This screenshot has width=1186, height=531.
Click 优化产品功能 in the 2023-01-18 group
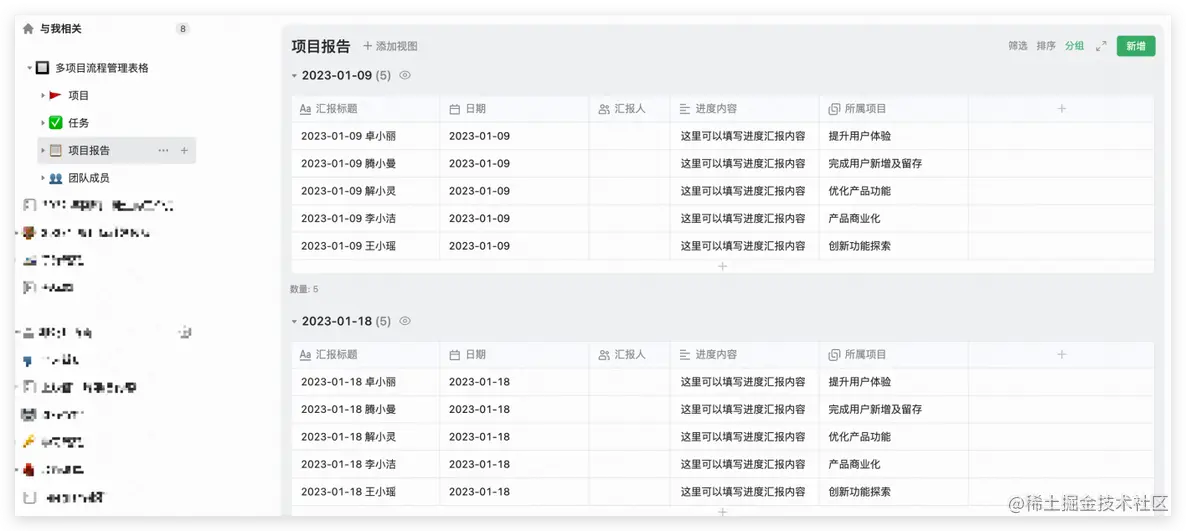(x=859, y=436)
